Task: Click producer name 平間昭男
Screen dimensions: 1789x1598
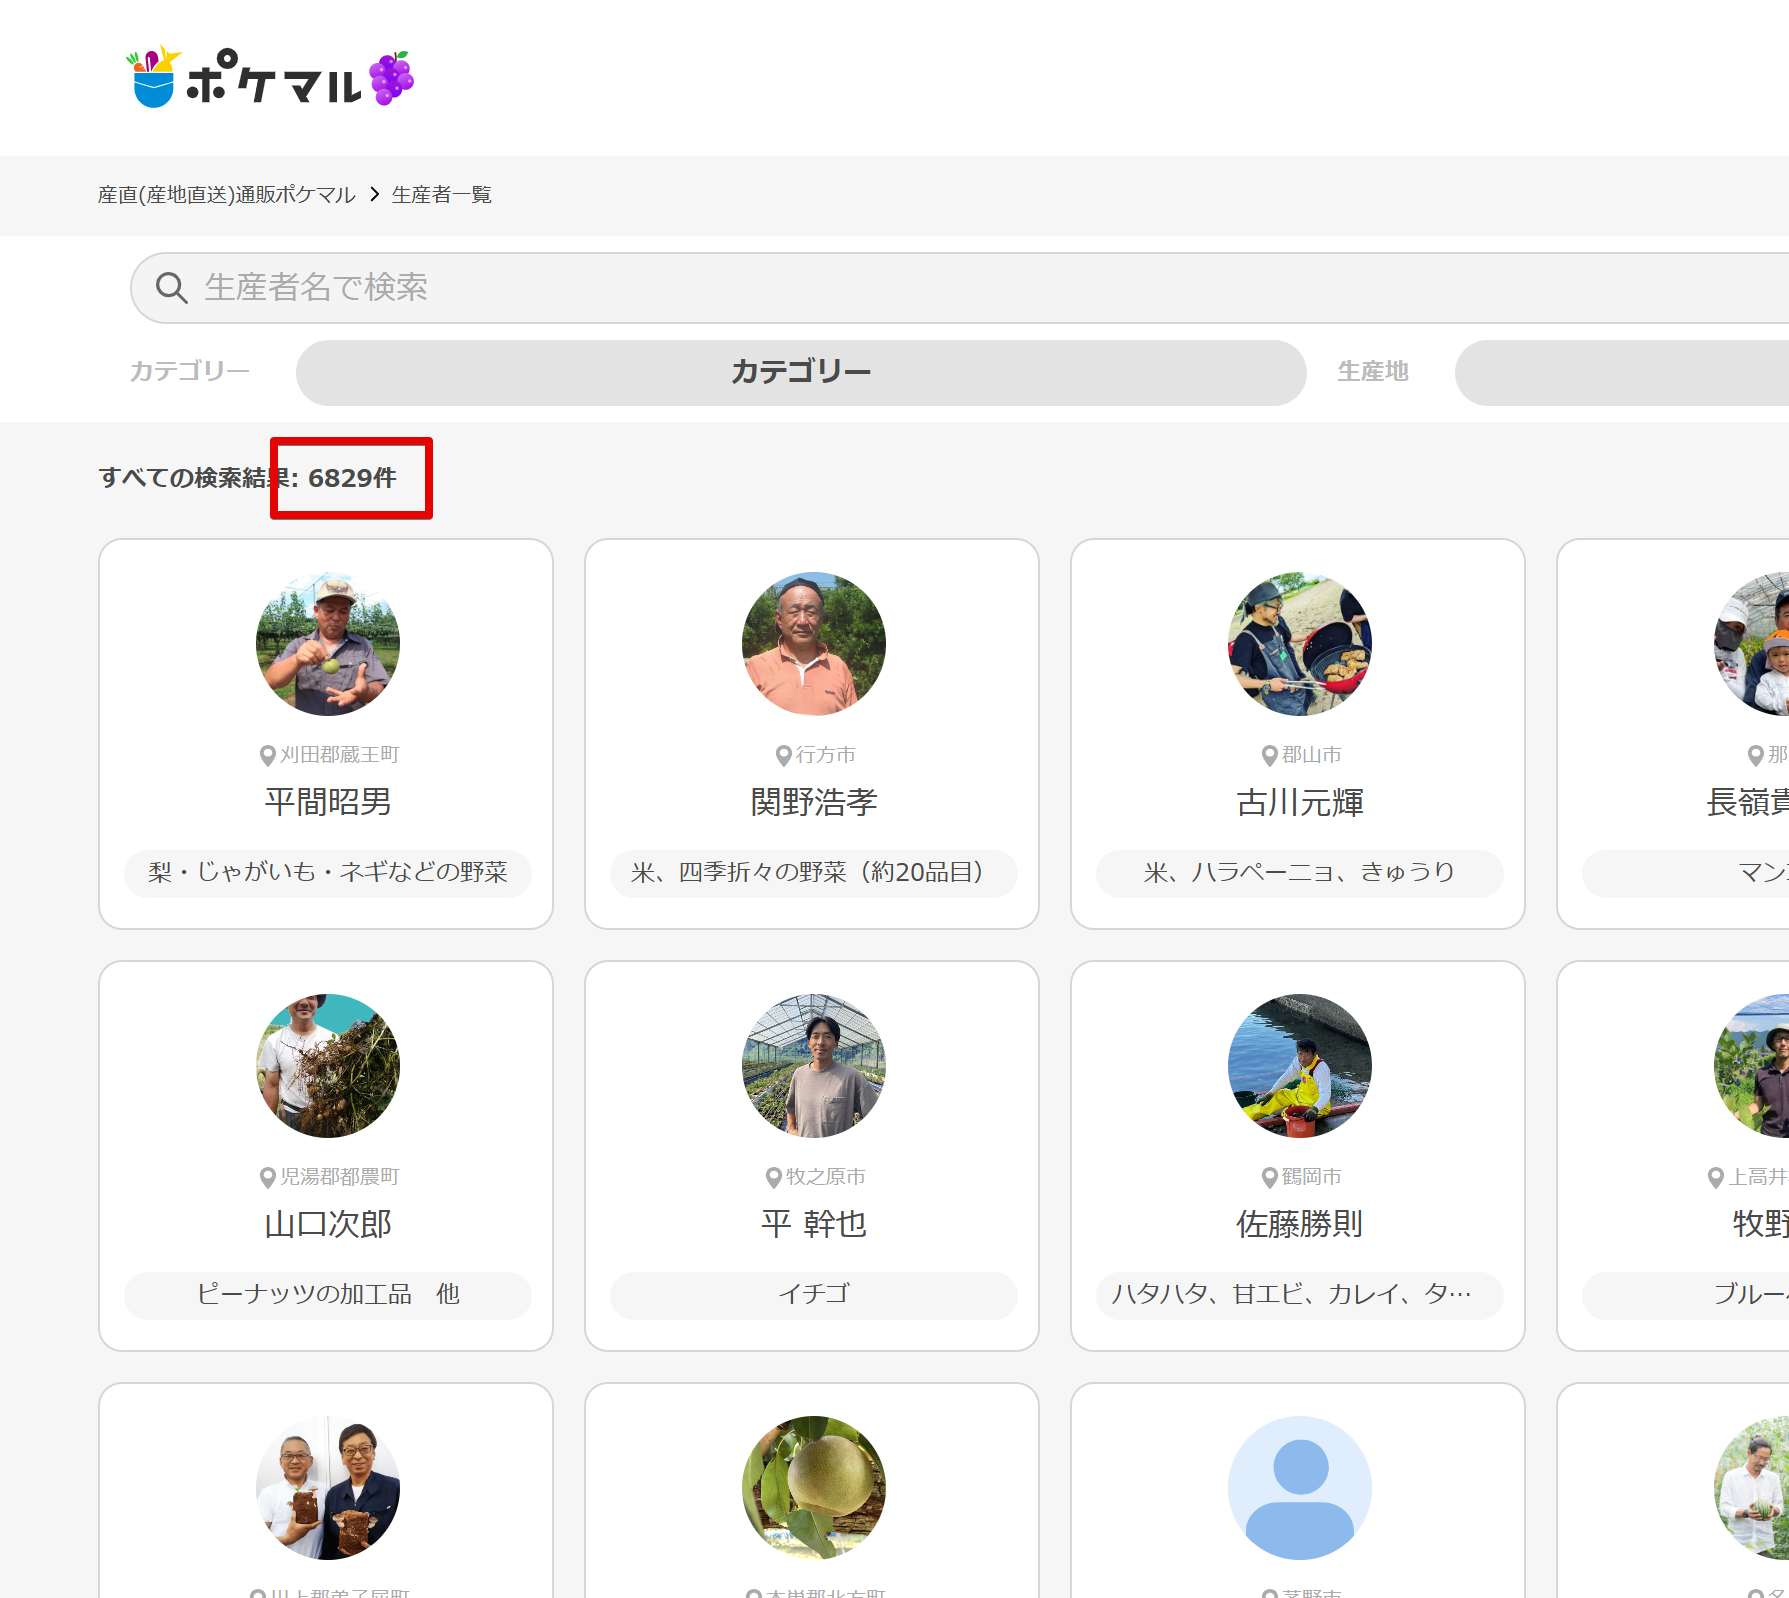Action: tap(328, 802)
